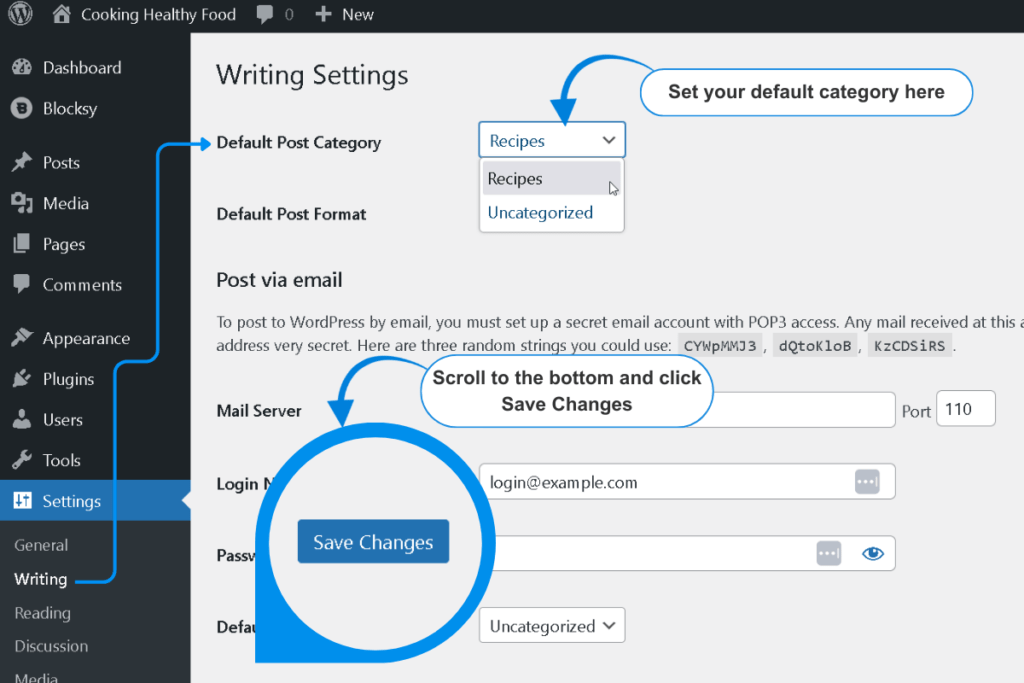Open Comments via the speech bubble icon
The width and height of the screenshot is (1024, 683).
point(22,285)
